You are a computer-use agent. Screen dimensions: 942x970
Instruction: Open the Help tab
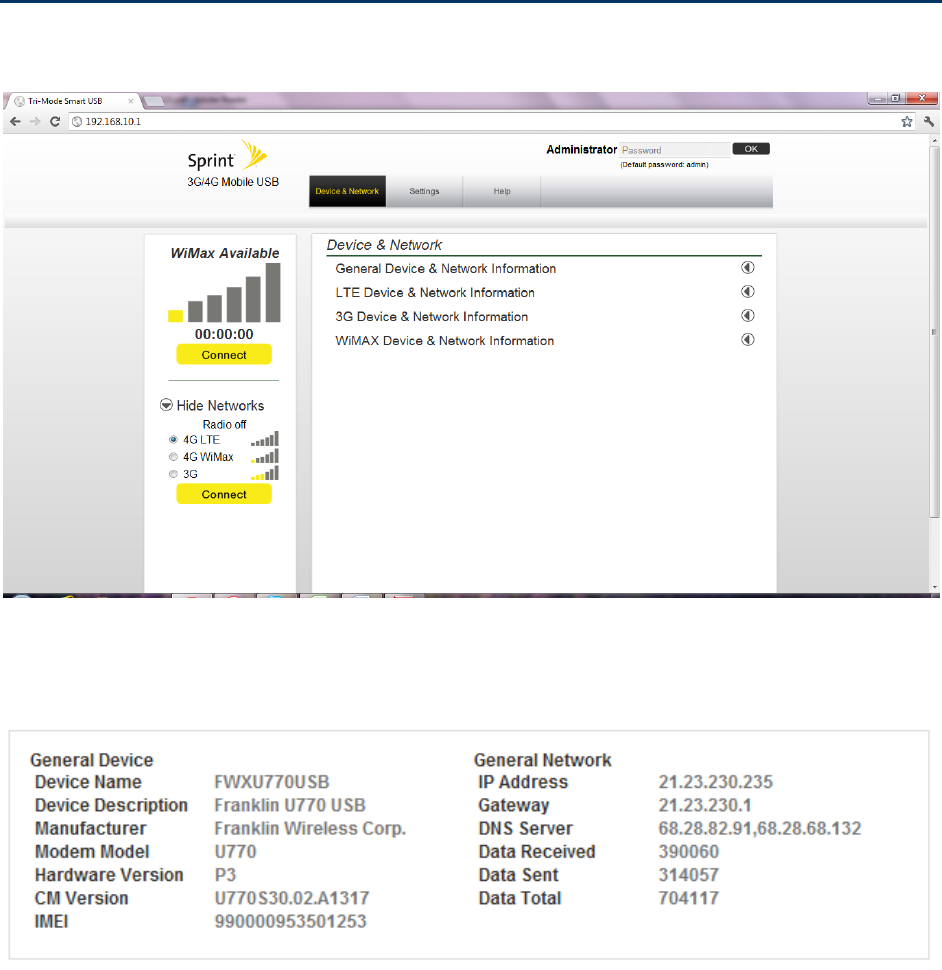[502, 191]
